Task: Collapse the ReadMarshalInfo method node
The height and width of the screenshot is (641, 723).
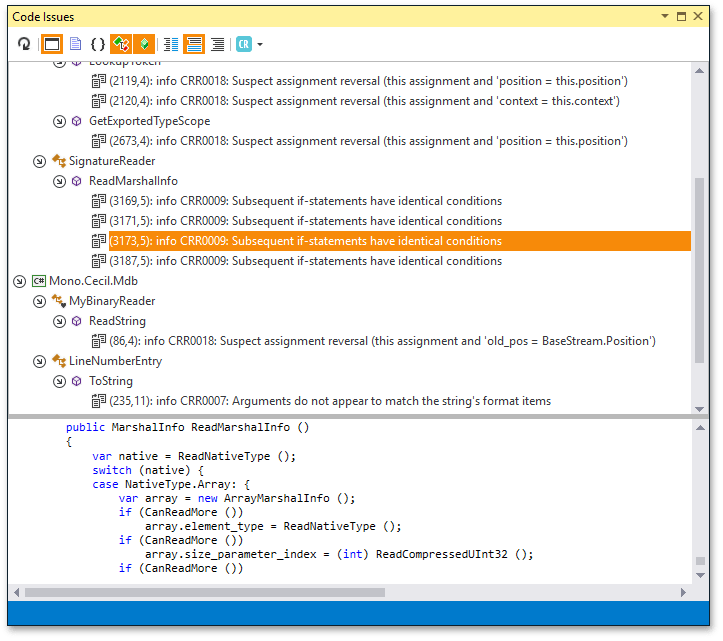Action: 59,181
